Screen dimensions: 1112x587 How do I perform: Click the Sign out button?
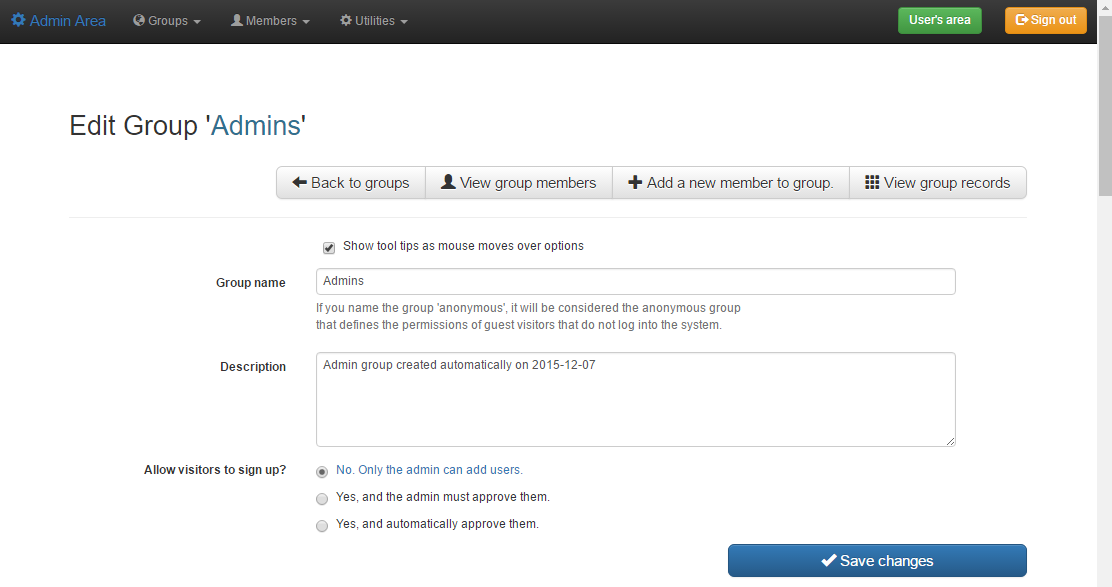[1046, 20]
